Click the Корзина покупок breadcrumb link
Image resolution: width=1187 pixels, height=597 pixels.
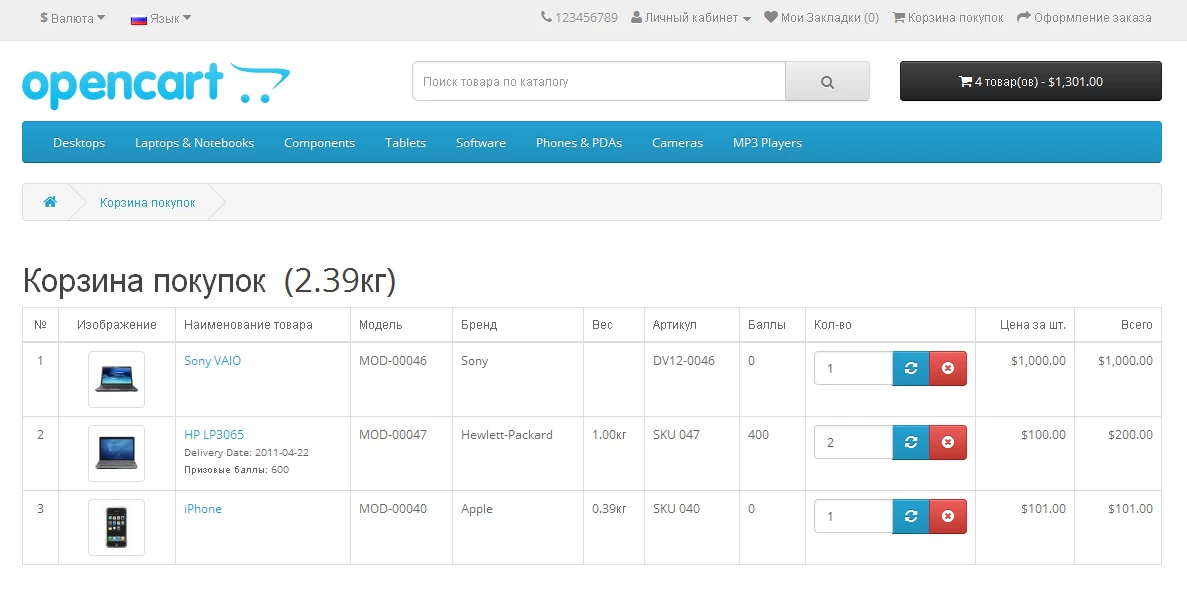pyautogui.click(x=148, y=203)
